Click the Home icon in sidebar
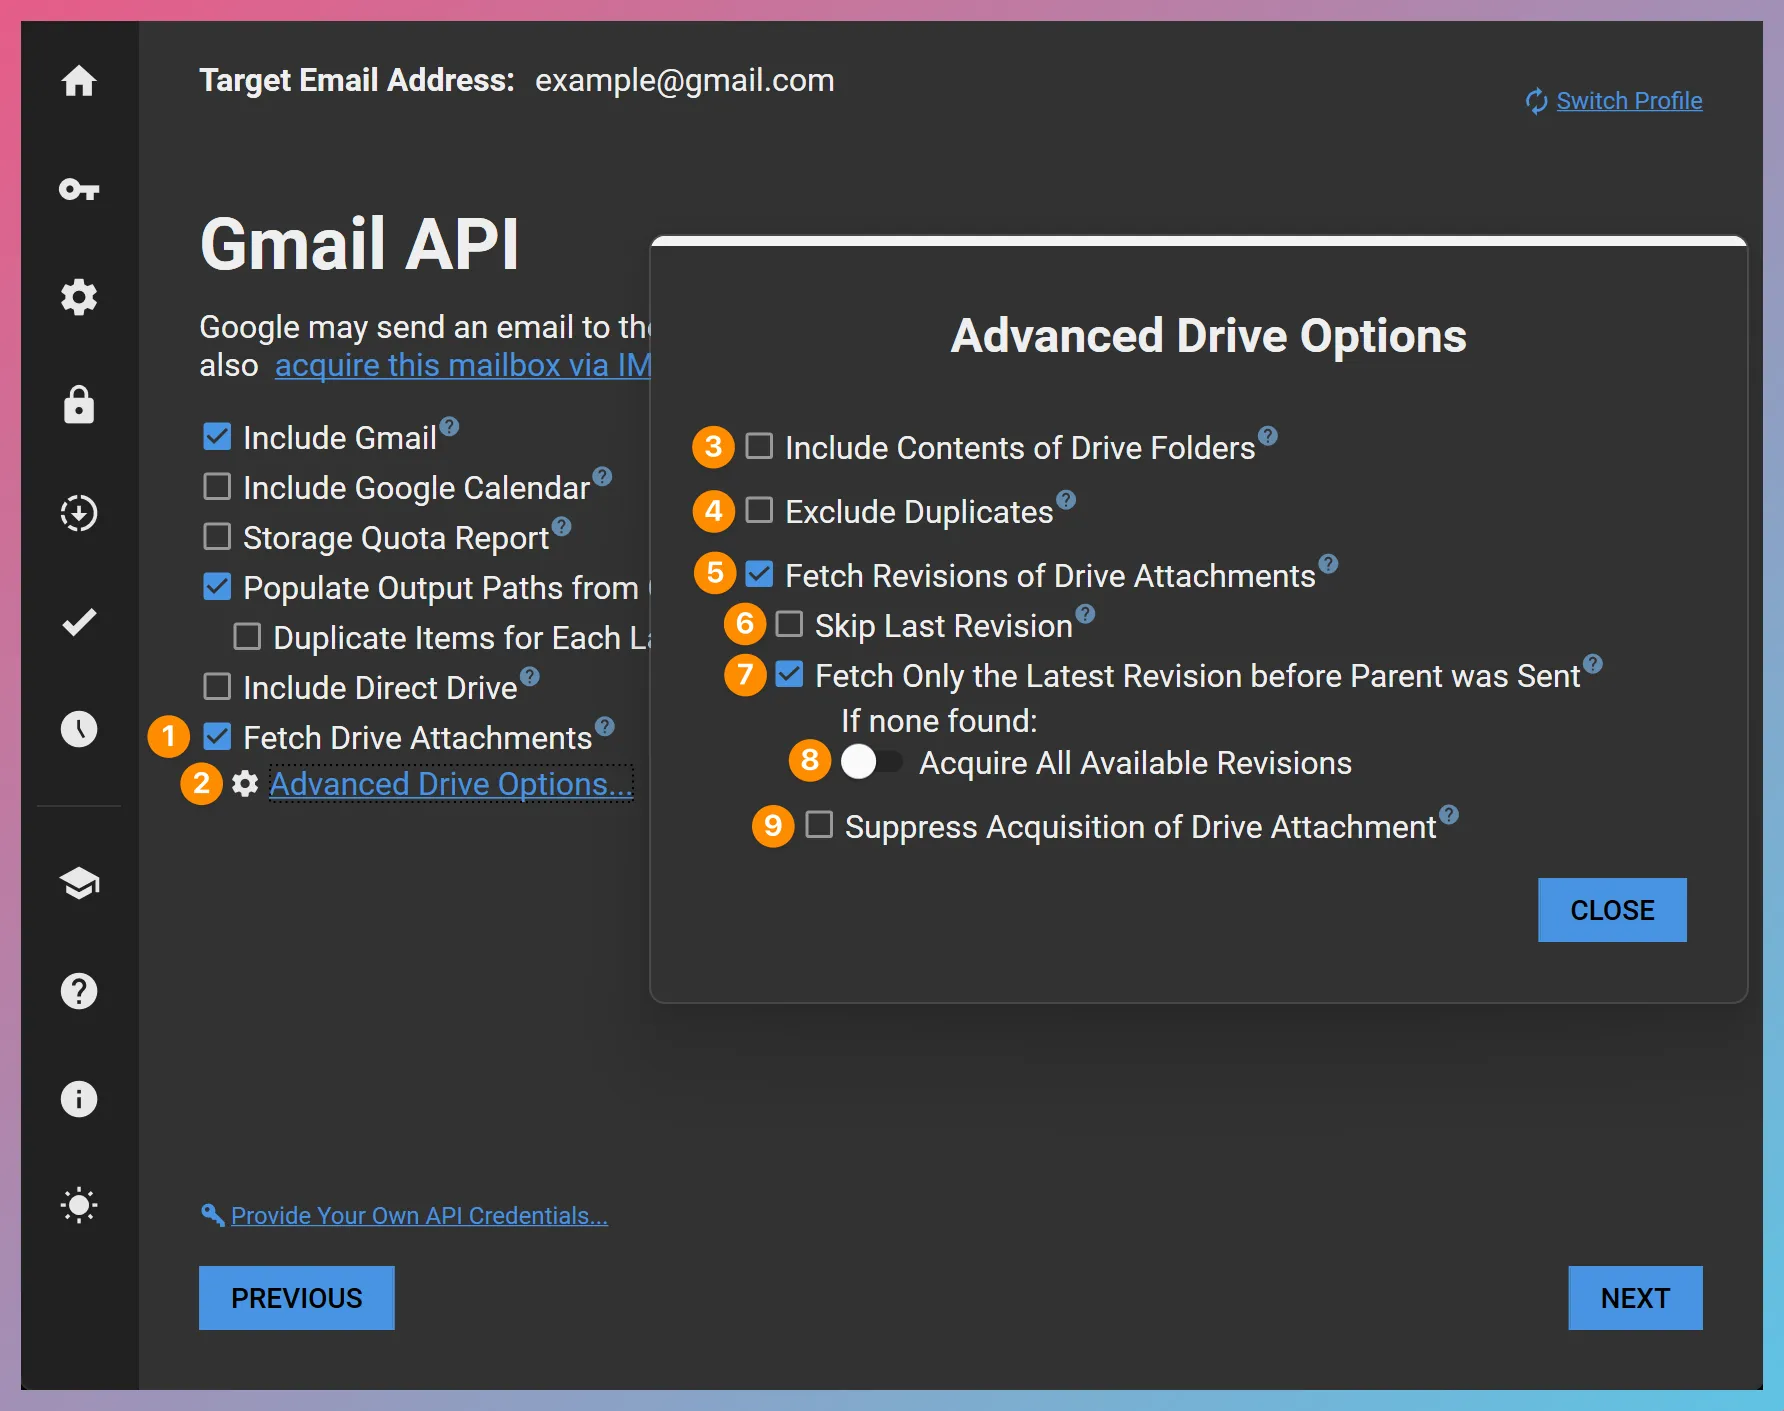1784x1411 pixels. [79, 81]
